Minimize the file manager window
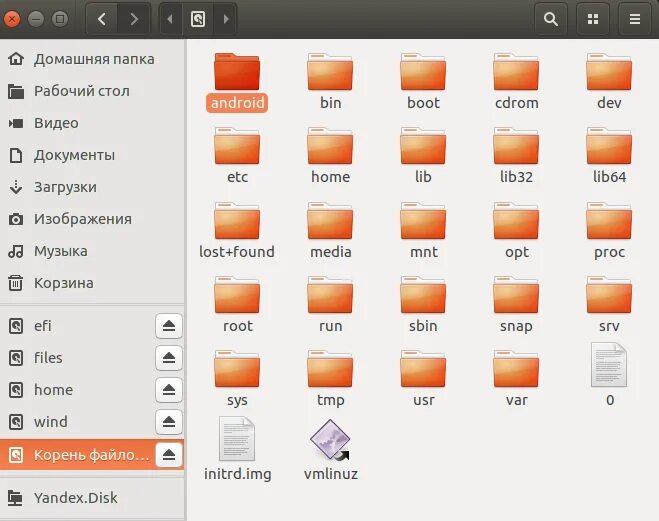 point(36,19)
